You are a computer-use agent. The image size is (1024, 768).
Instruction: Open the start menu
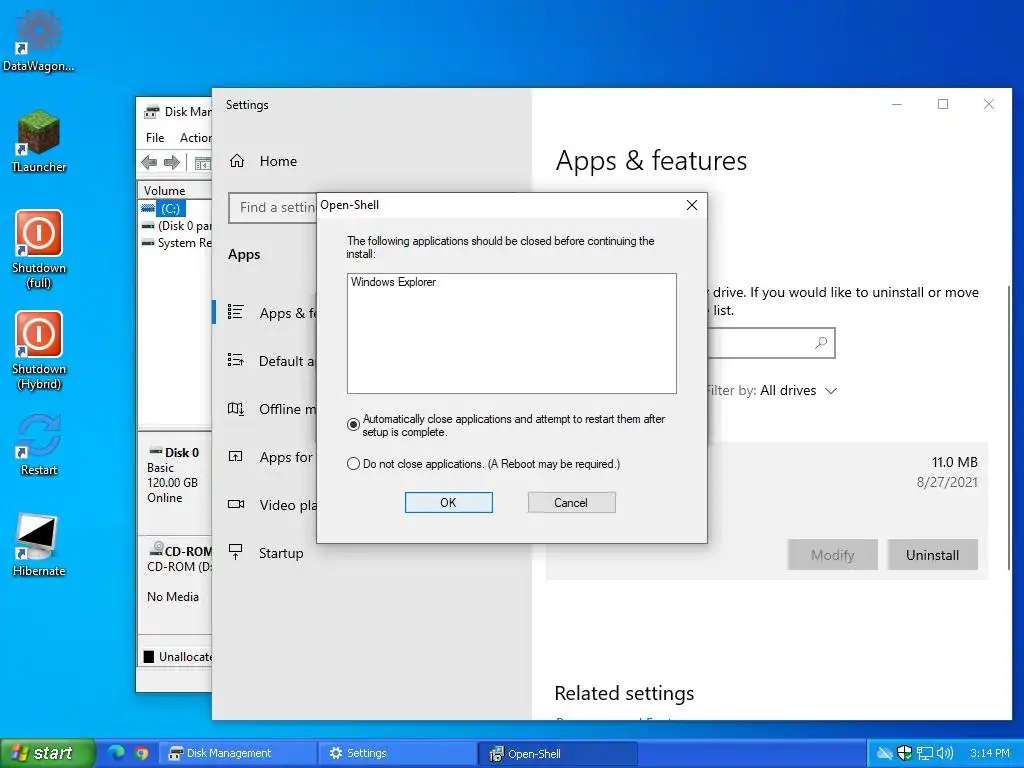47,753
